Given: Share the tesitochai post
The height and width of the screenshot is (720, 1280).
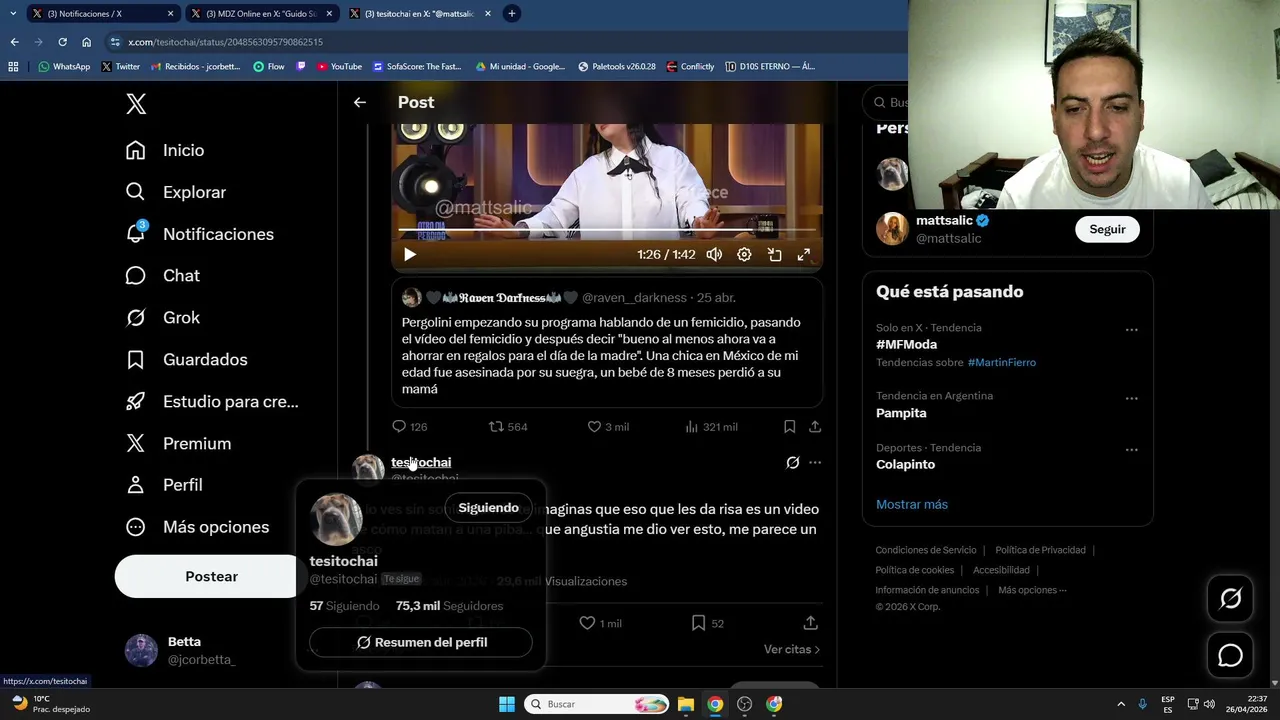Looking at the screenshot, I should pos(811,623).
